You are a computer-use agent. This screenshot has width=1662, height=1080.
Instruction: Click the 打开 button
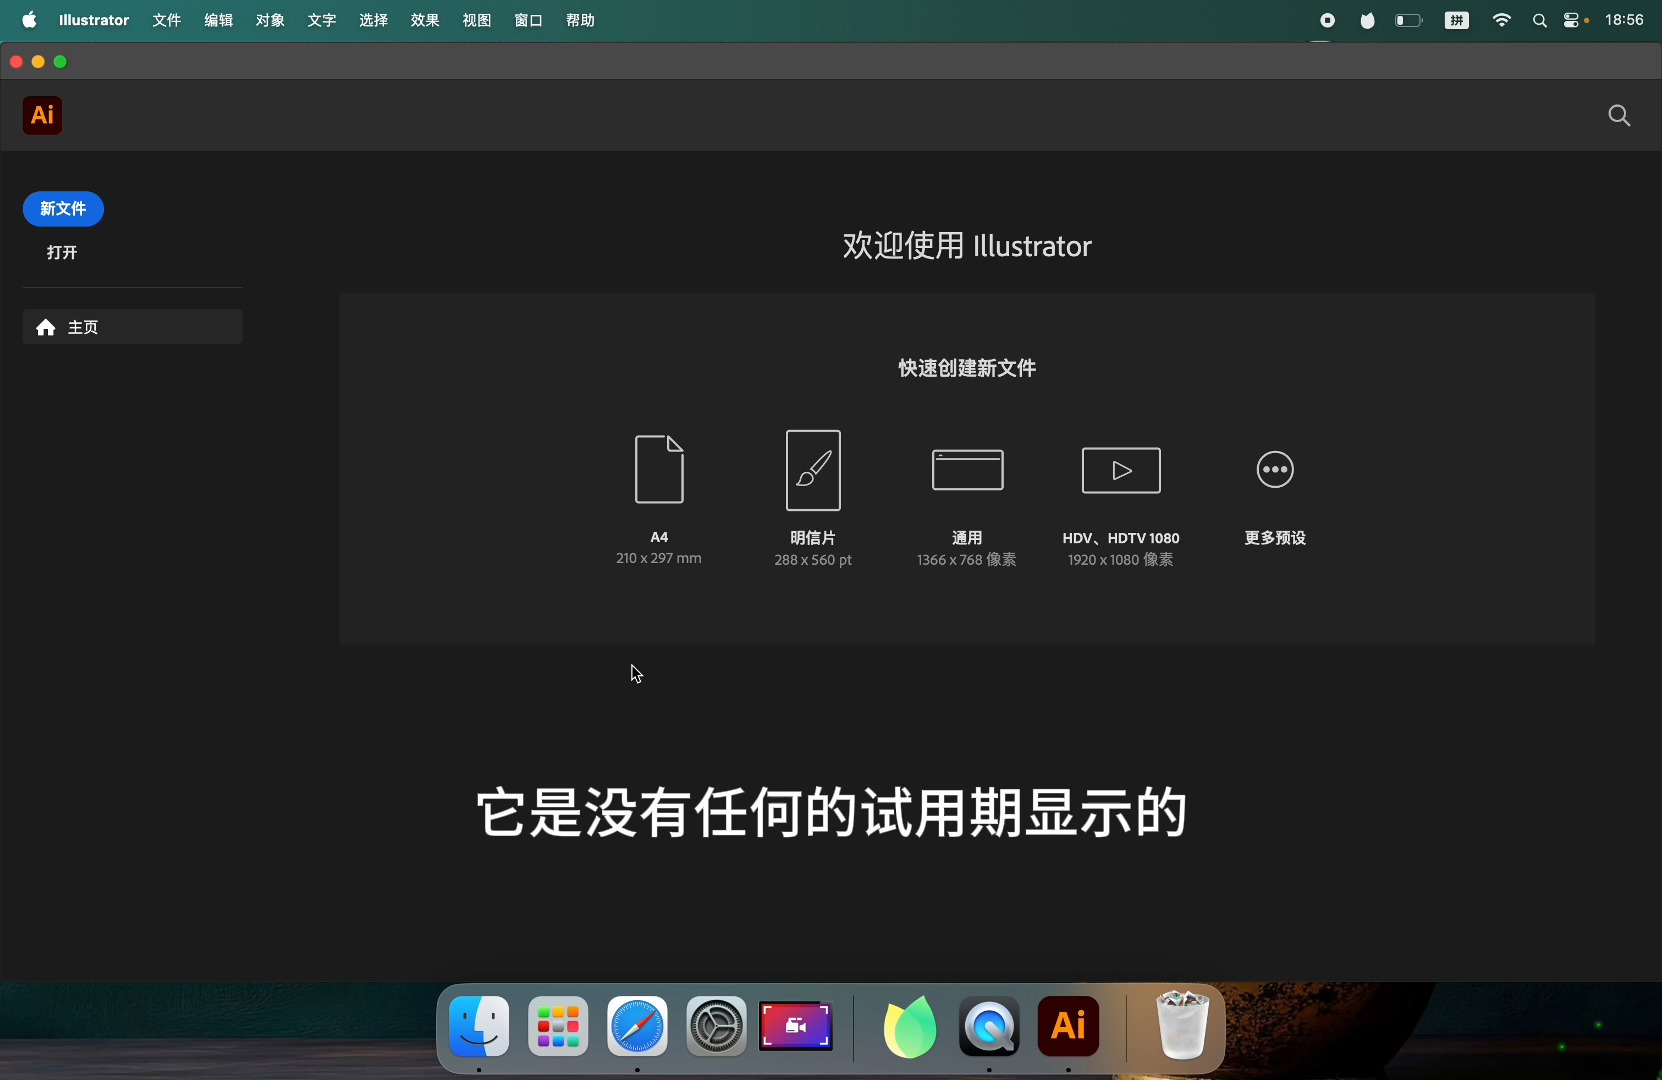[62, 252]
